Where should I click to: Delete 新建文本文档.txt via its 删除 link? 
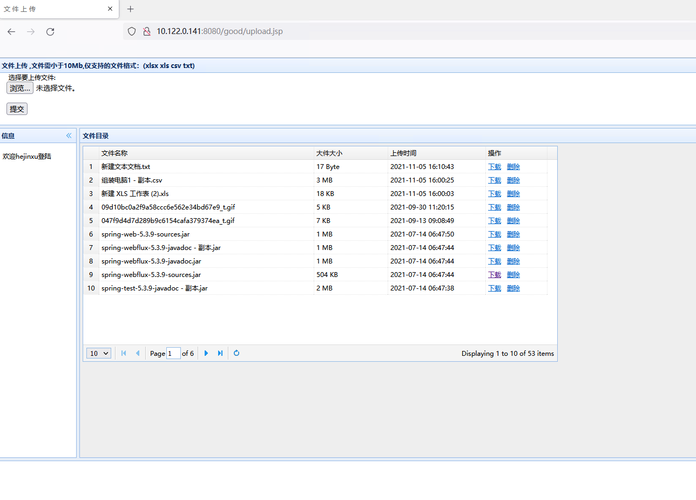pos(514,167)
